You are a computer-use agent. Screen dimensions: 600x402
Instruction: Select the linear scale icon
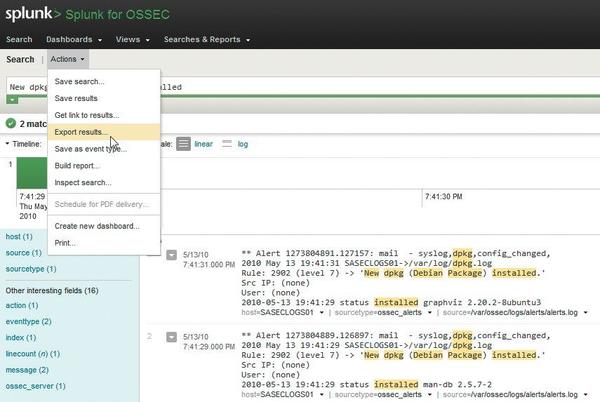(183, 144)
